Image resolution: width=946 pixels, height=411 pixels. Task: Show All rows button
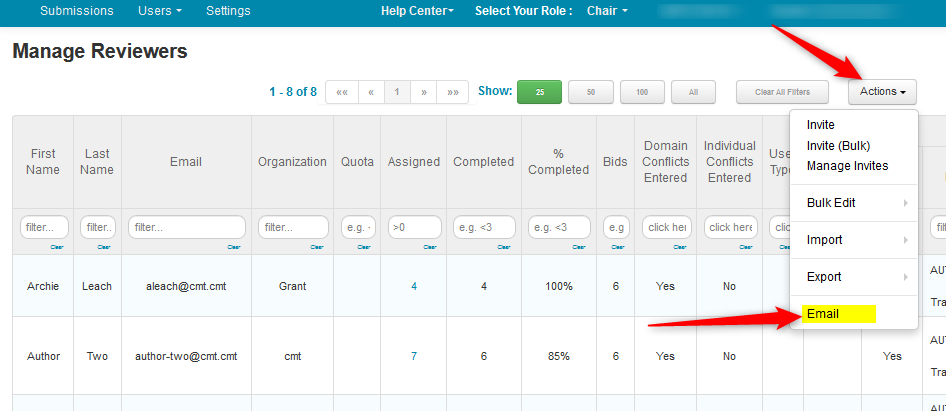(x=693, y=92)
